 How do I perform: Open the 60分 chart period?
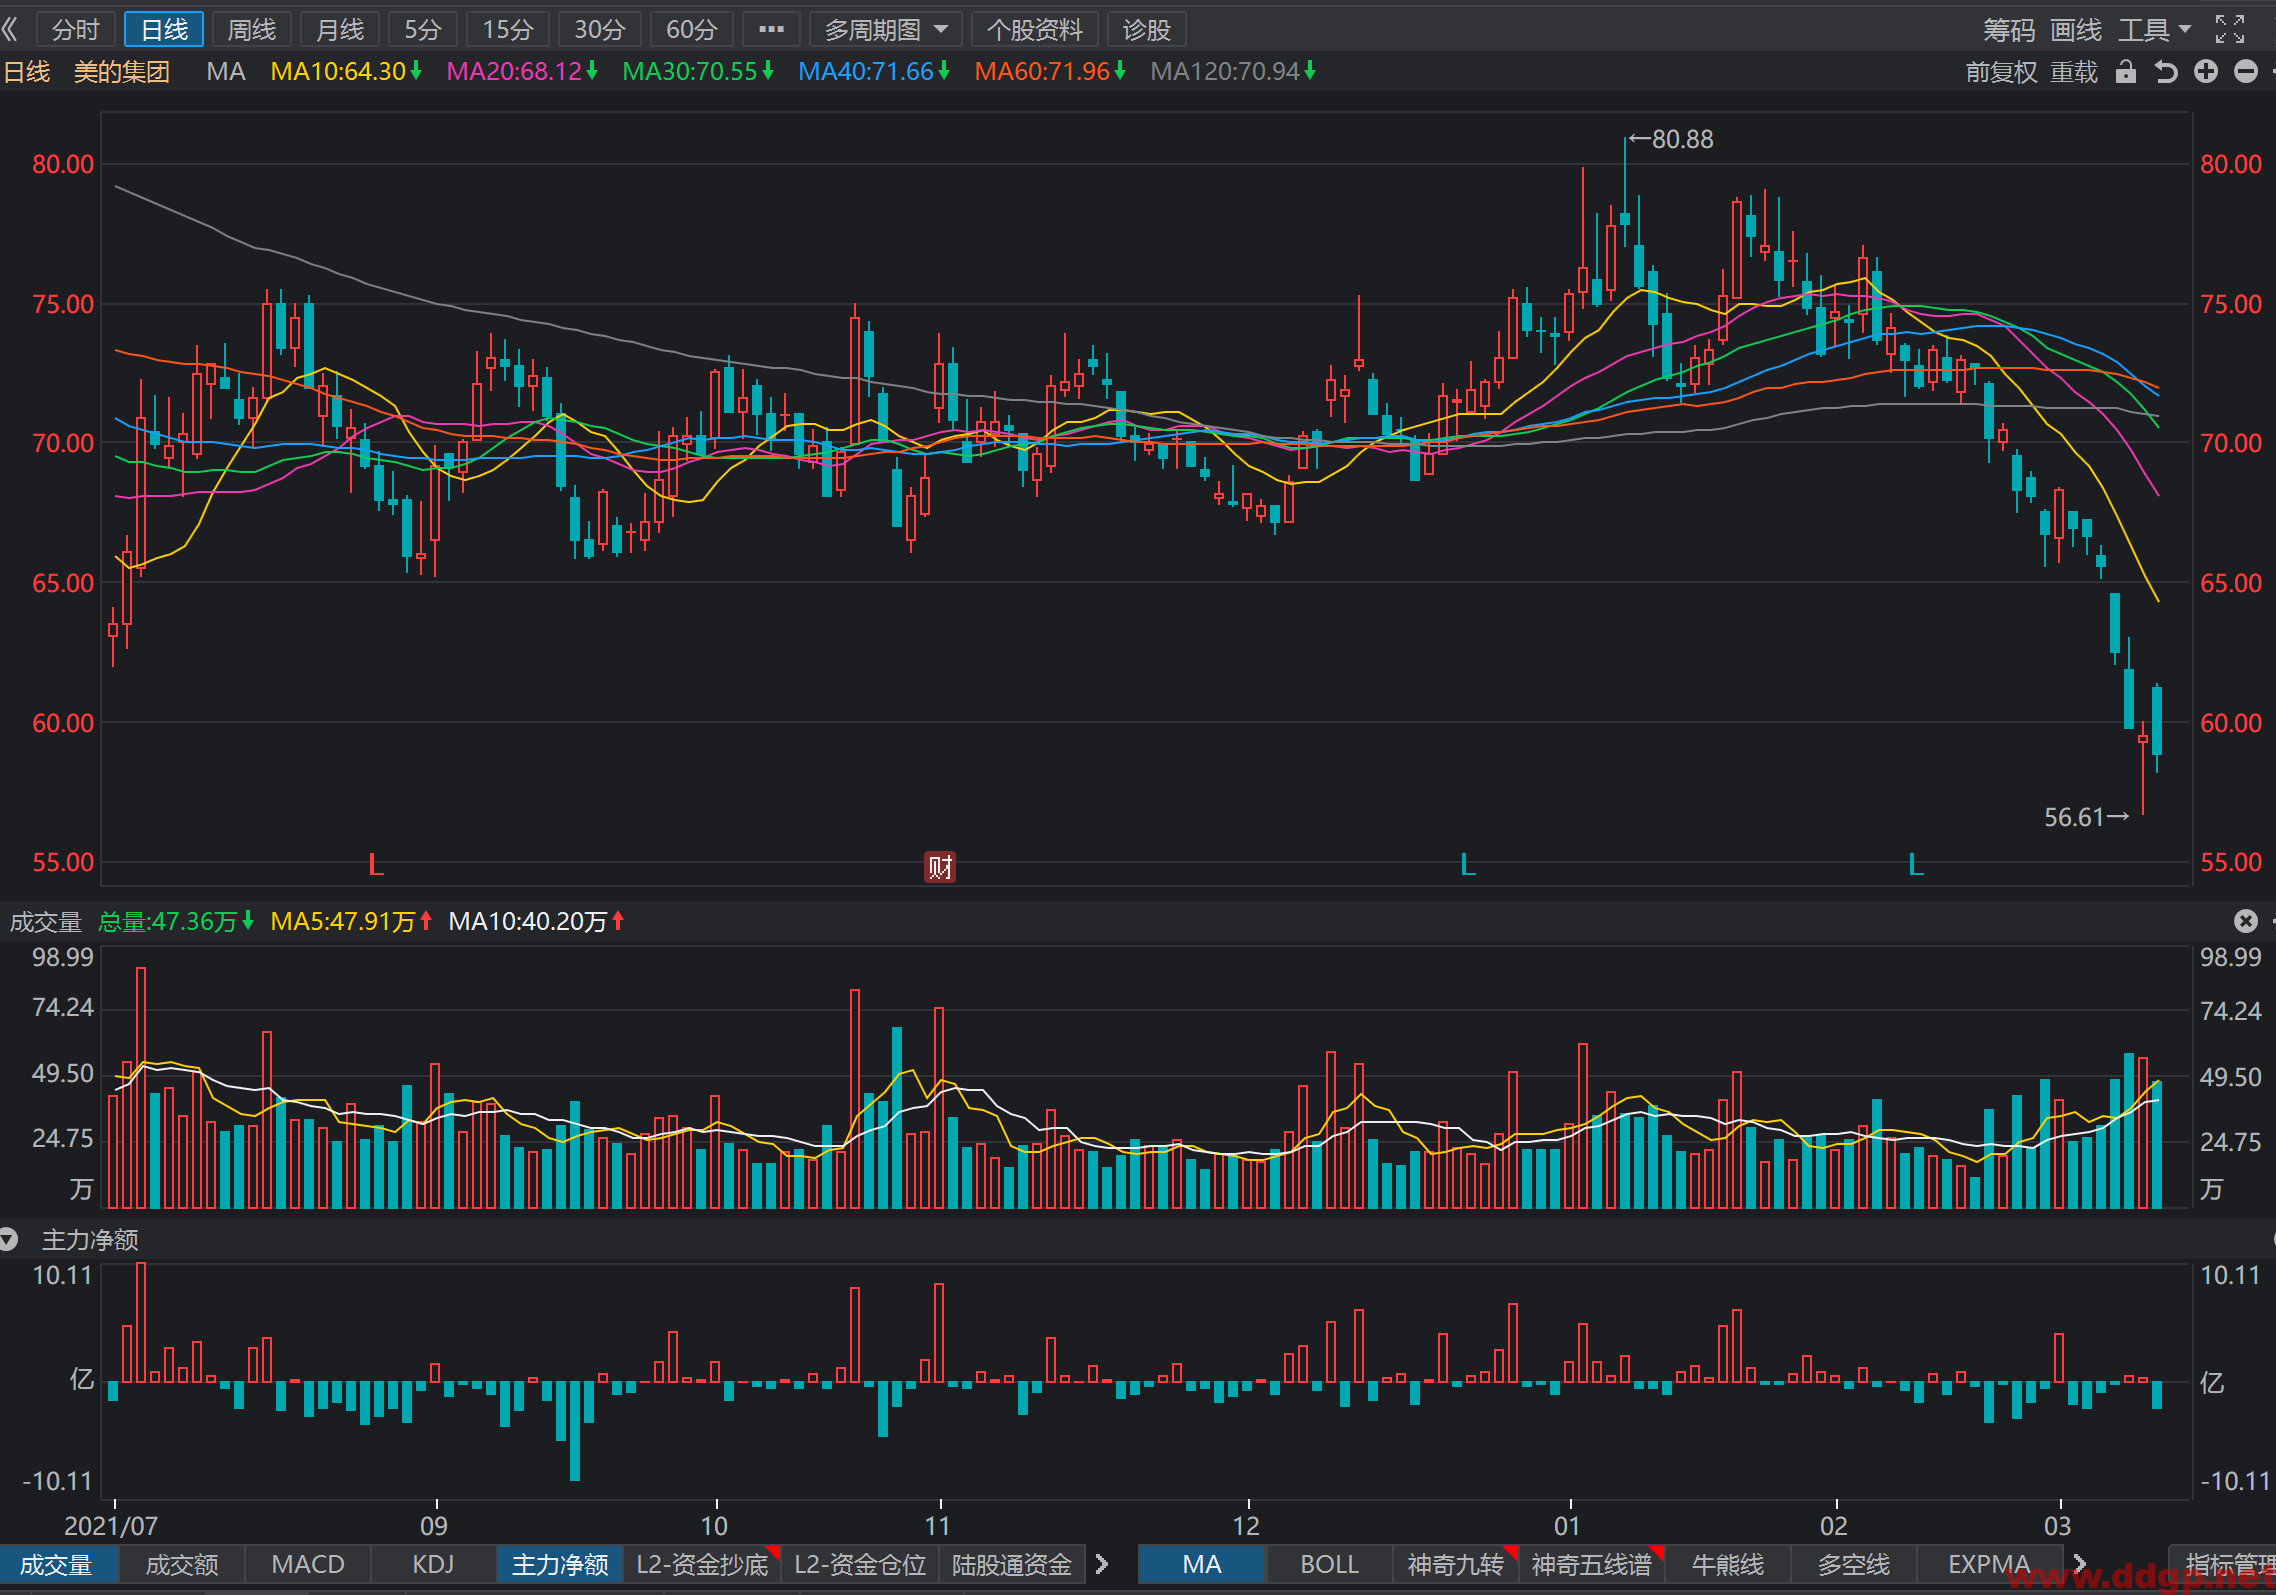pos(692,30)
